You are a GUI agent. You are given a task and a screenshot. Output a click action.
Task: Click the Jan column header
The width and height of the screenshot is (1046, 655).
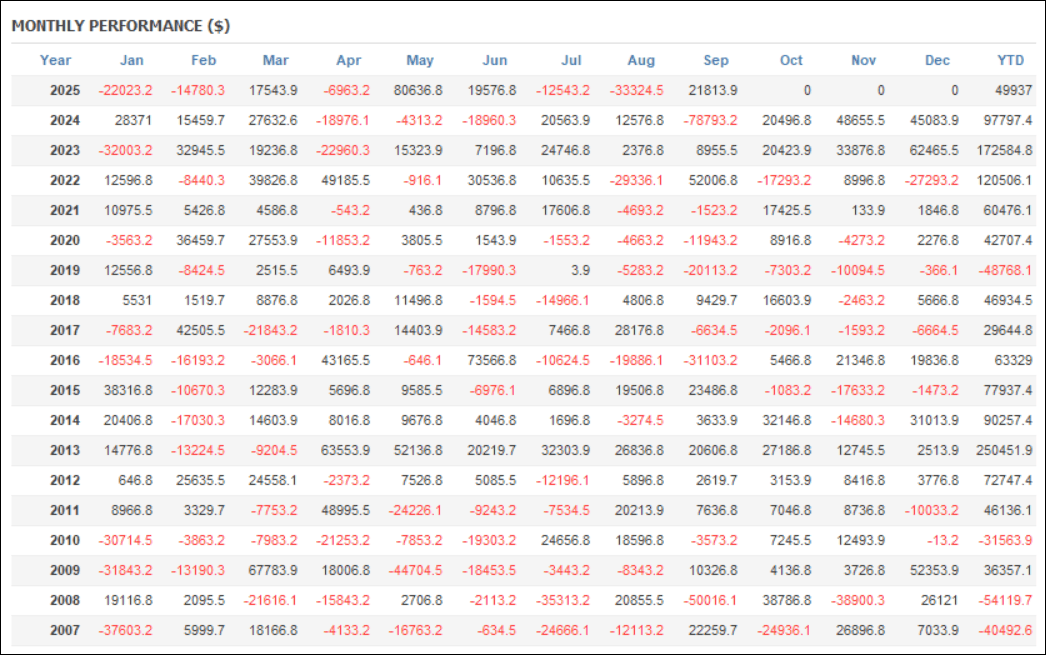click(131, 60)
